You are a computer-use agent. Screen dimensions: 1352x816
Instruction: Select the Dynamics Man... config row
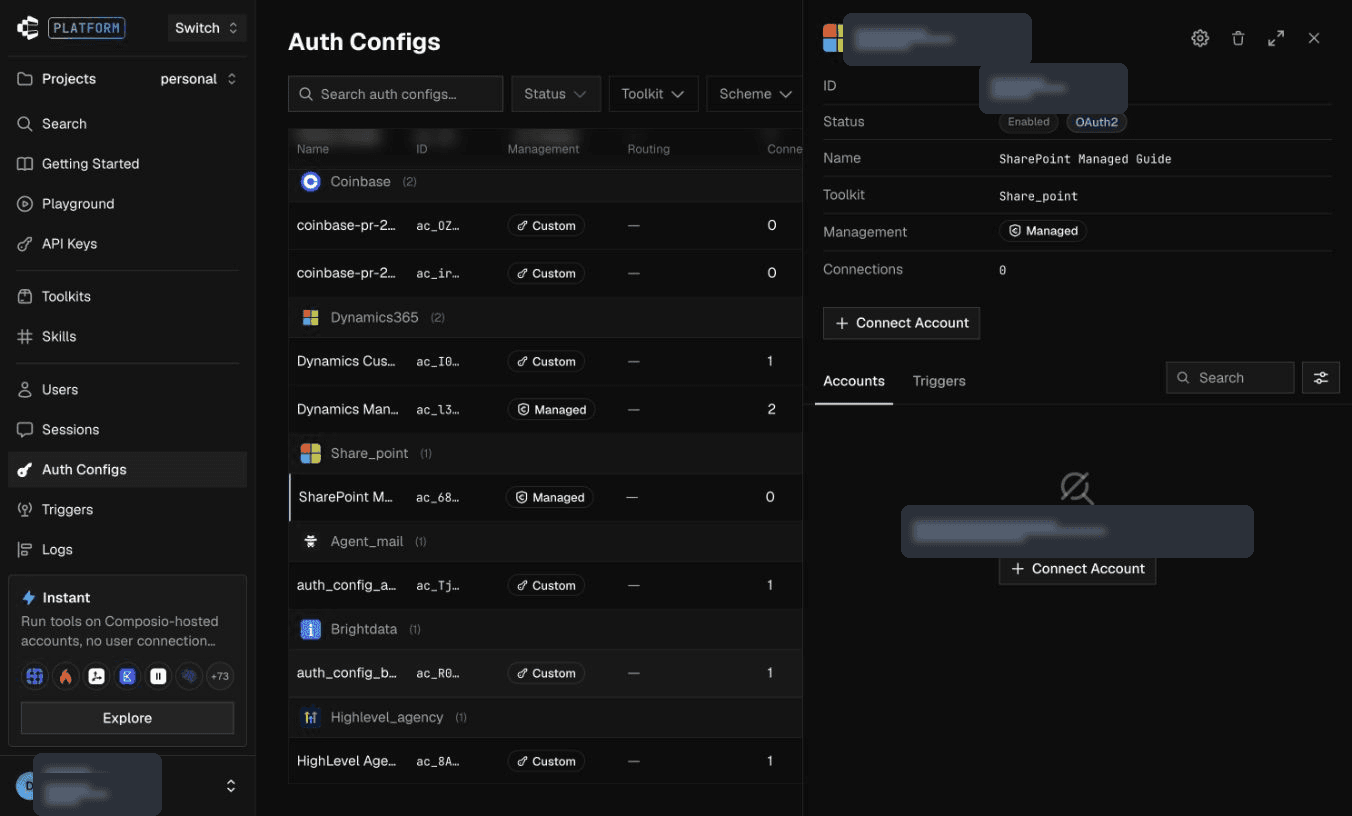click(545, 409)
